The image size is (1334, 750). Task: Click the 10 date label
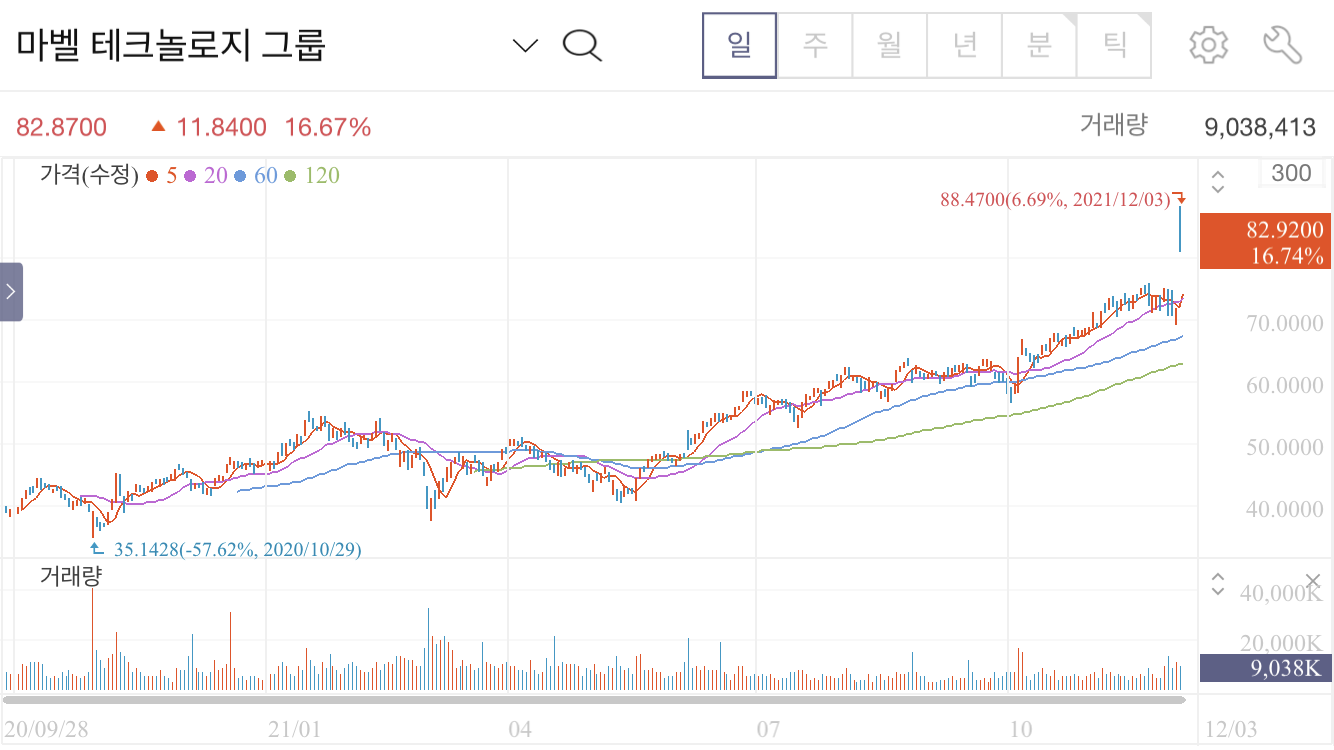pos(1019,729)
